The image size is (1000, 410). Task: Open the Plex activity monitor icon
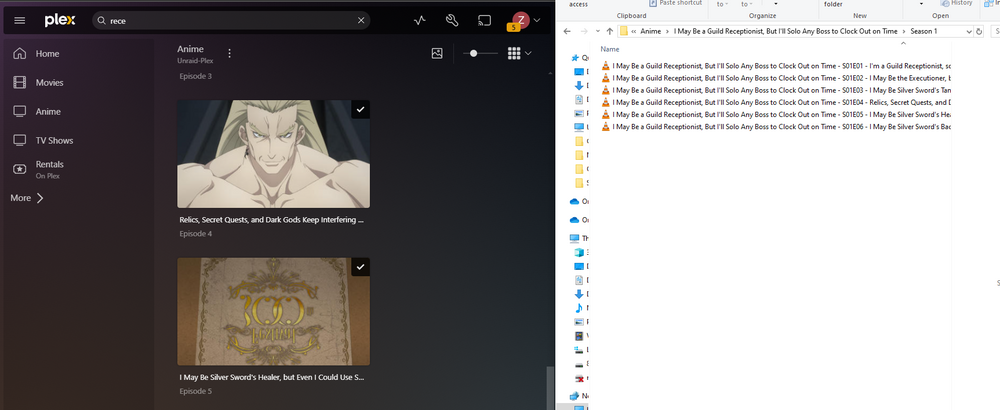click(x=420, y=20)
